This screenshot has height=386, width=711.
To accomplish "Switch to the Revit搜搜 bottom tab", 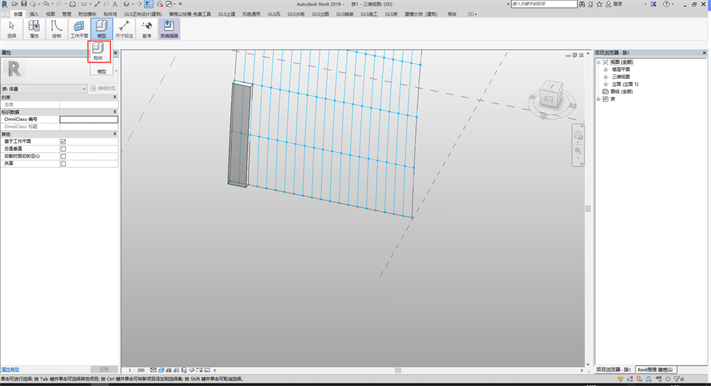I will [655, 370].
